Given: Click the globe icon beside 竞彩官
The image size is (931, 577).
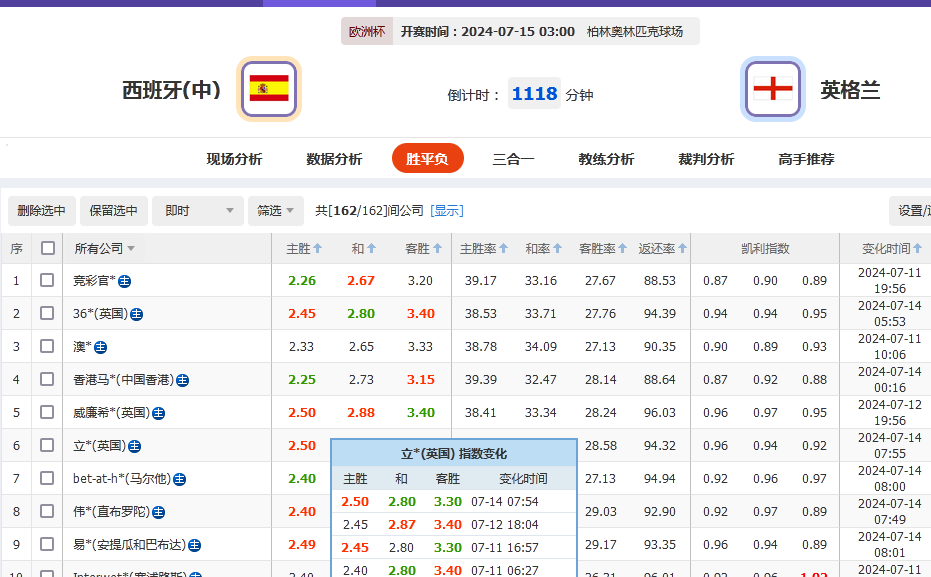Looking at the screenshot, I should point(124,281).
